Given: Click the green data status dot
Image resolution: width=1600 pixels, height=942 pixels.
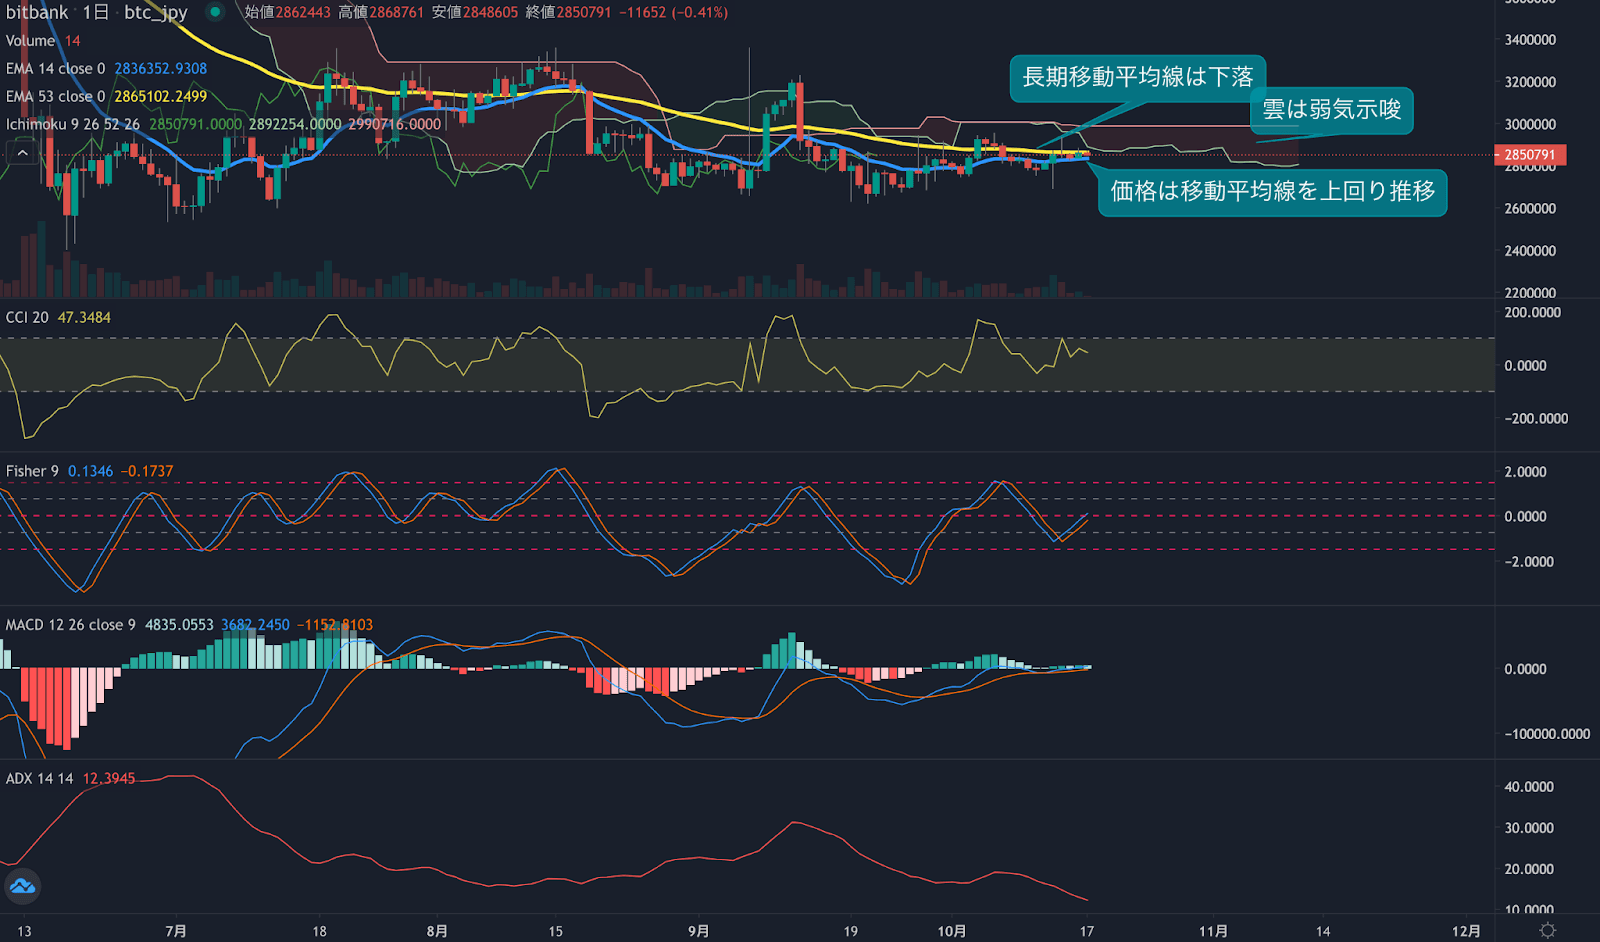Looking at the screenshot, I should tap(214, 13).
